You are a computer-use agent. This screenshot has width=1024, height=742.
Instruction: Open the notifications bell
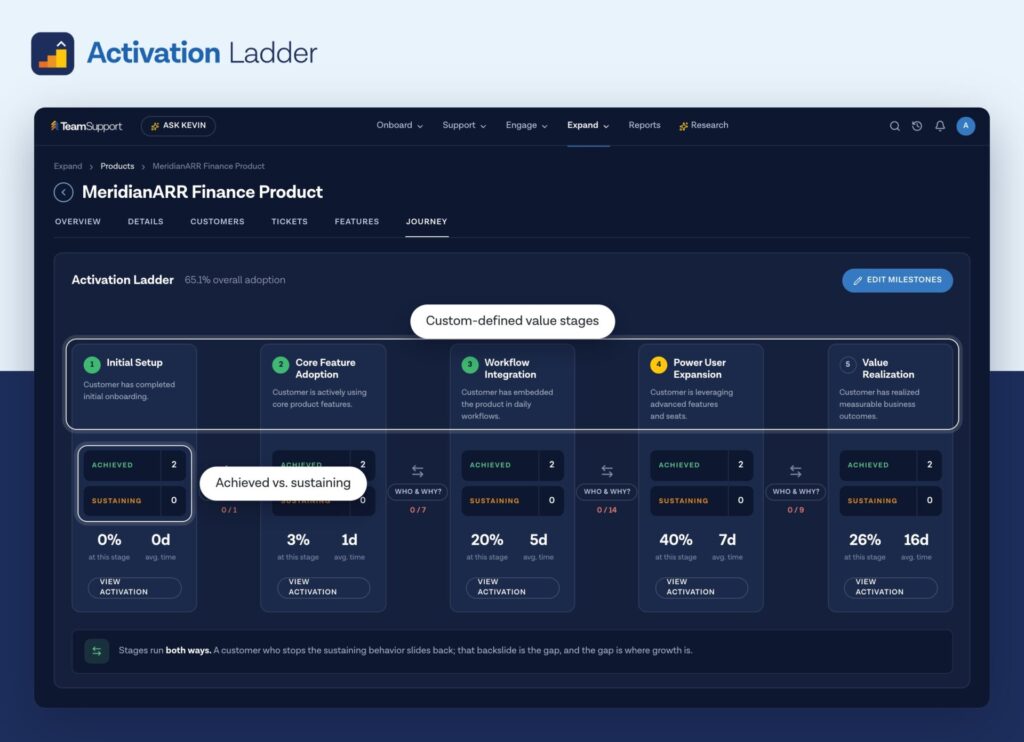tap(940, 126)
